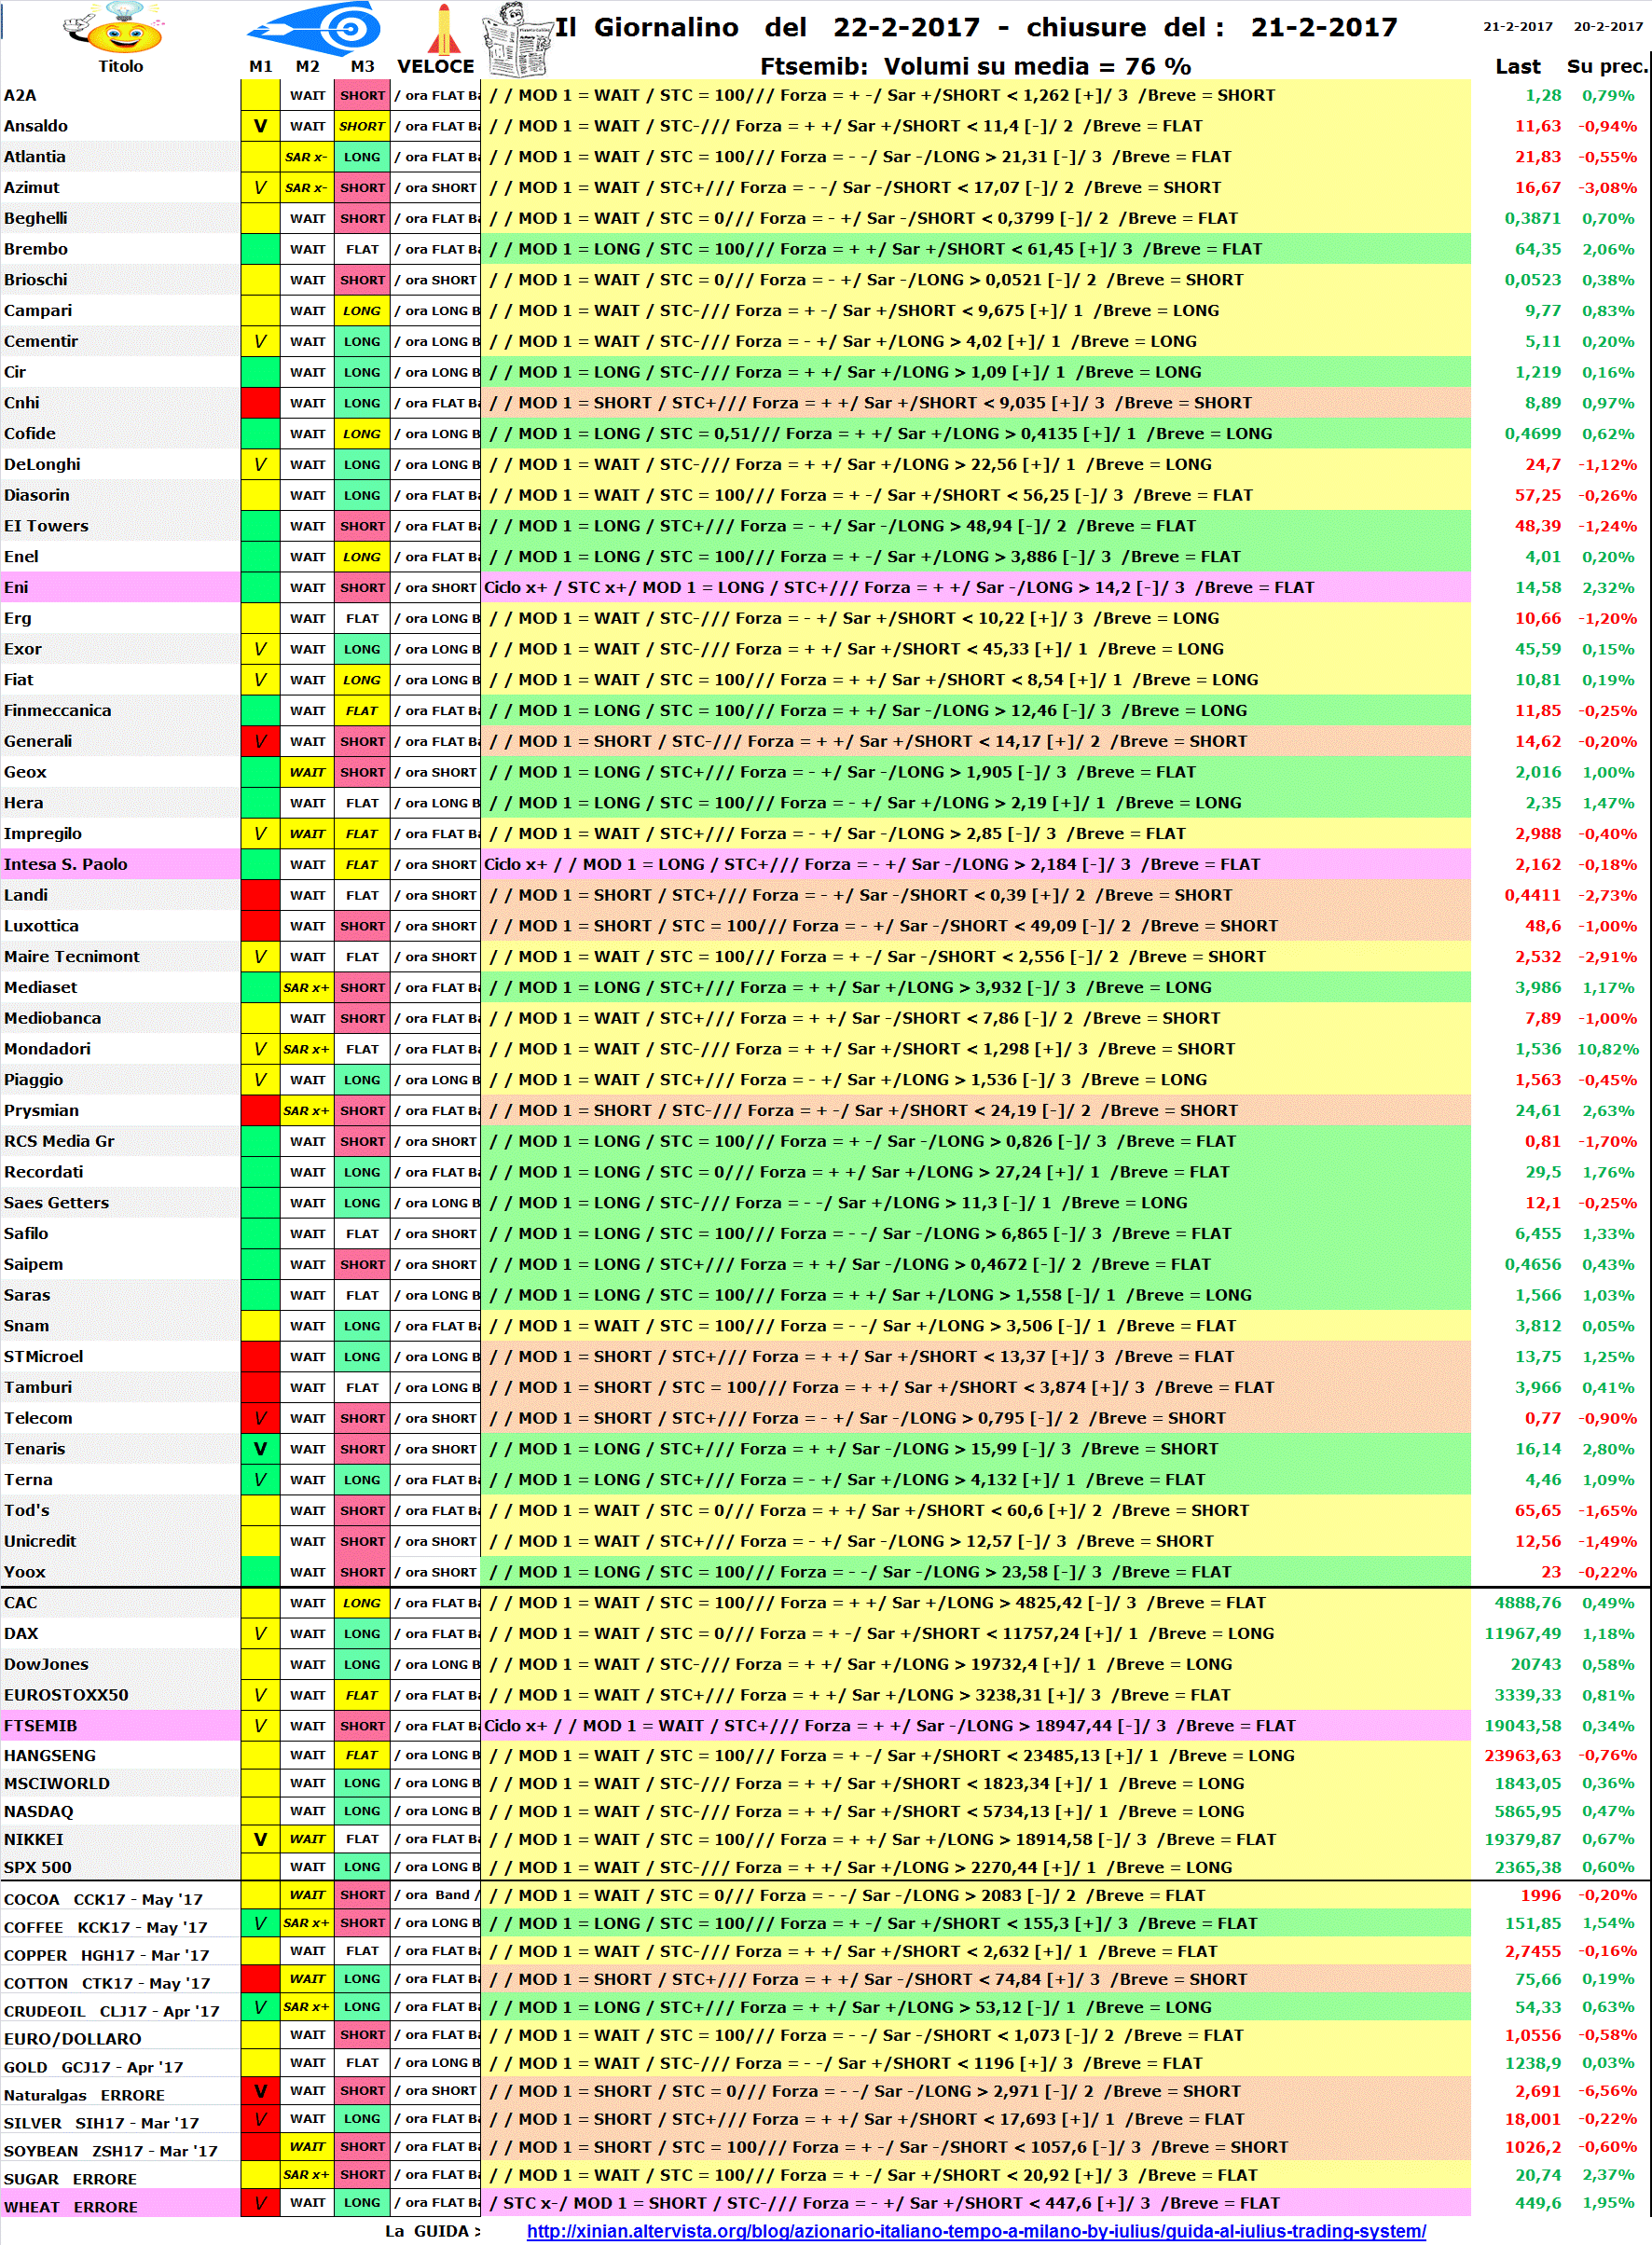Click the V mark in Tenaris green M1 cell
Screen dimensions: 1652x2245
click(260, 1448)
